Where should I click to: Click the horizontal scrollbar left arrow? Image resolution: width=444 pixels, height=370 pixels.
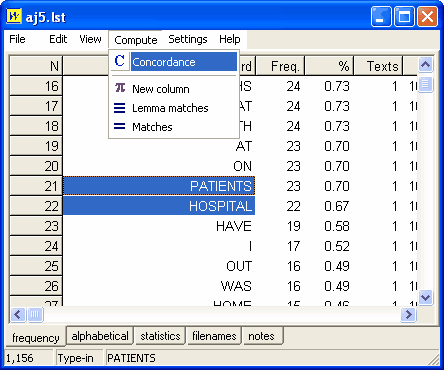coord(18,314)
